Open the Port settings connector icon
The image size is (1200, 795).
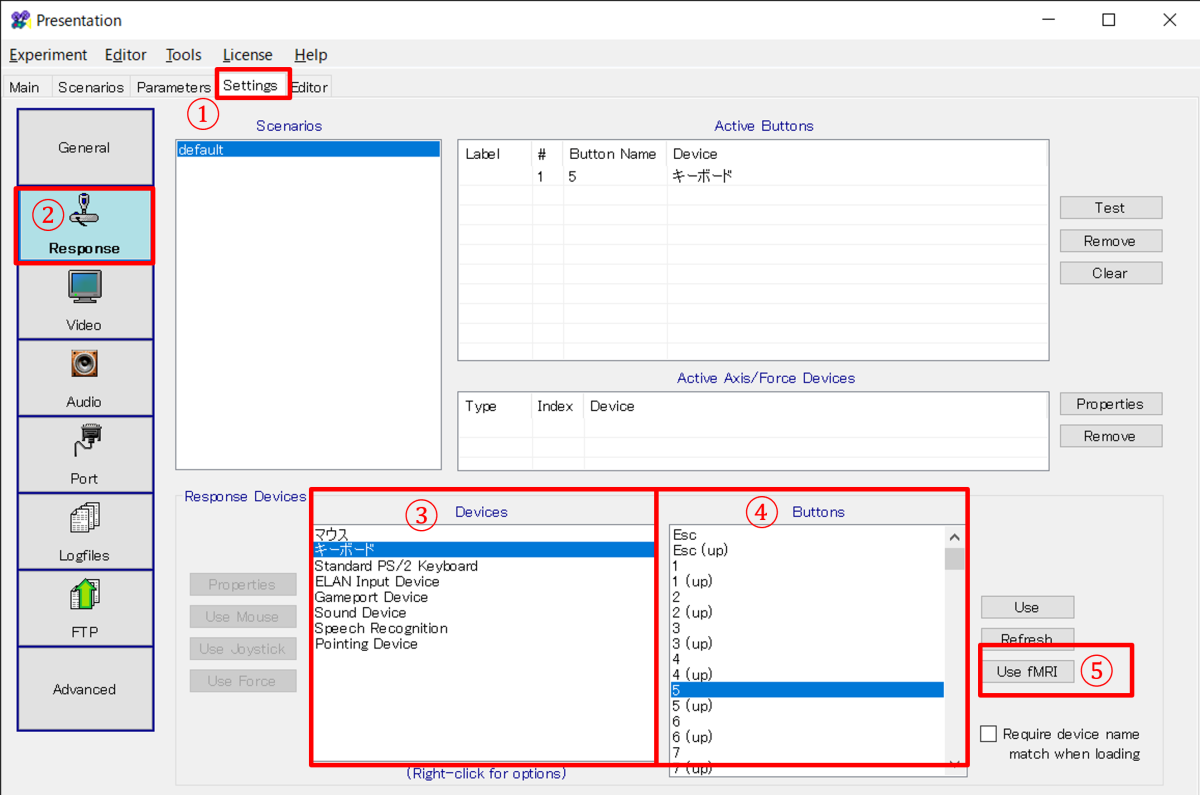click(x=85, y=440)
